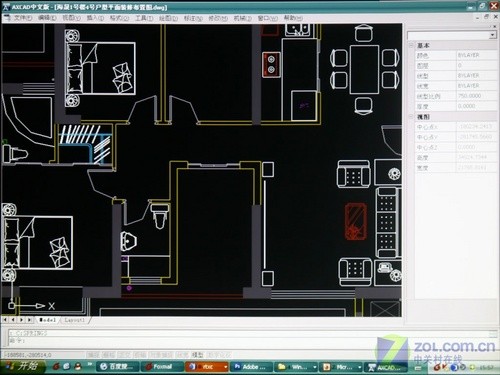Open the object selection dropdown in properties panel
Image resolution: width=500 pixels, height=375 pixels.
492,35
